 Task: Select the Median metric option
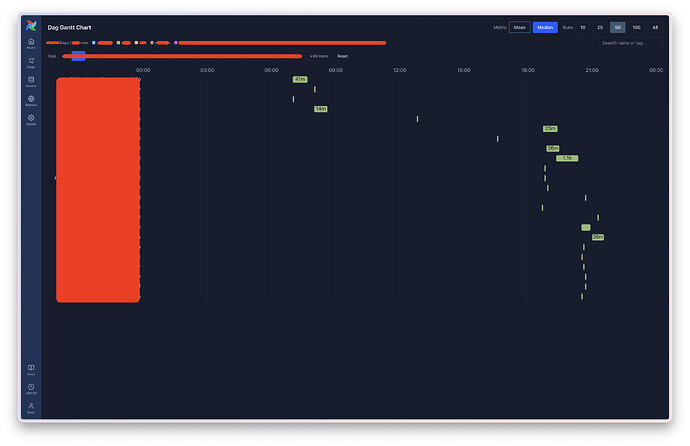tap(545, 27)
